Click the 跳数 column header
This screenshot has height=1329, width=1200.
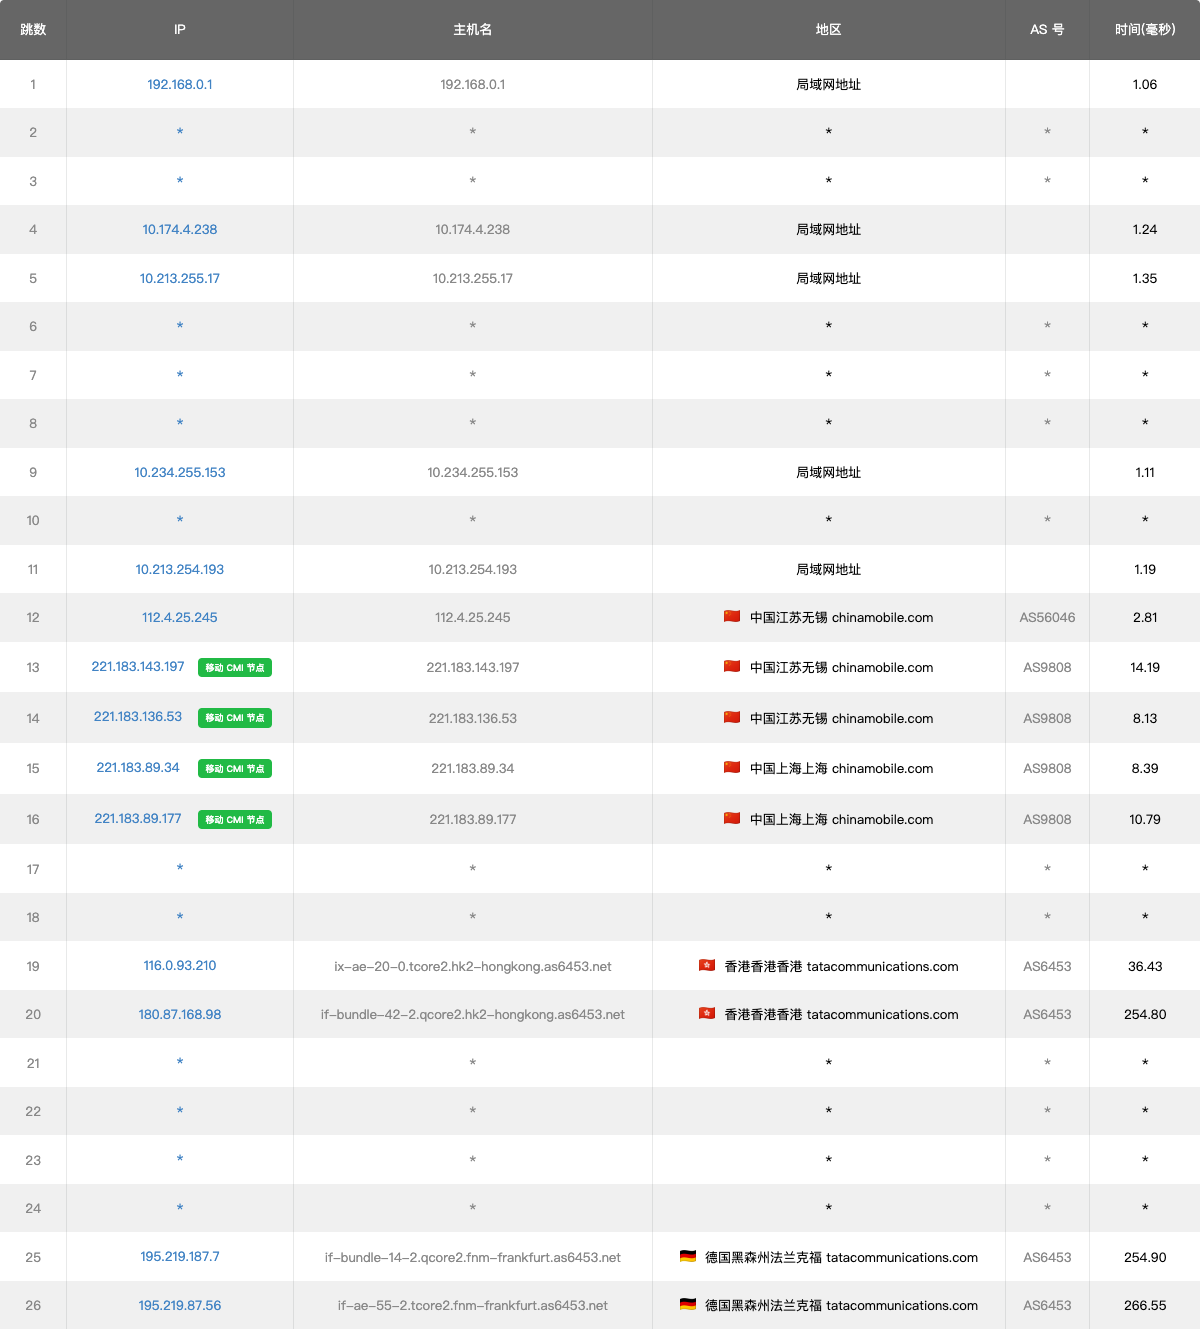[x=33, y=29]
